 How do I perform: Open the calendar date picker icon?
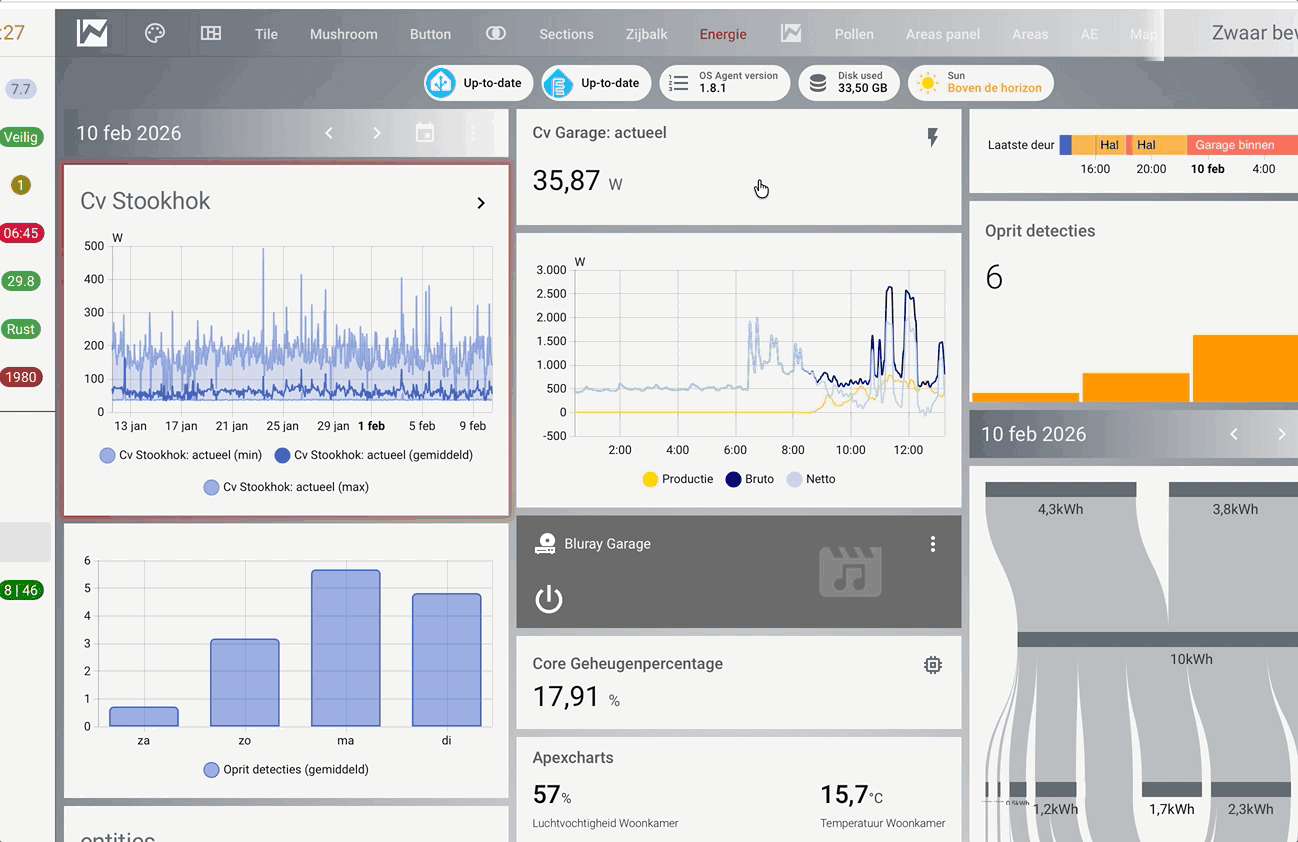(425, 133)
